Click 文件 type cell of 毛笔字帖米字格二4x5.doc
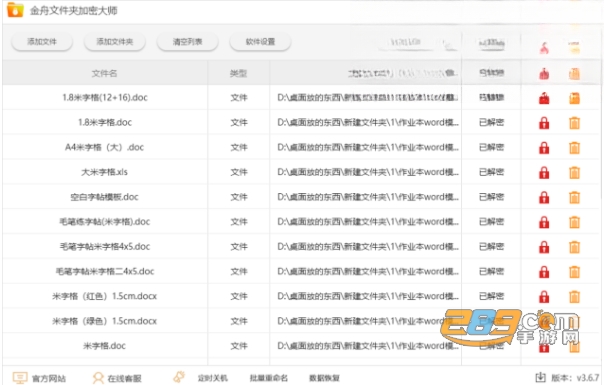The image size is (604, 385). pos(239,271)
